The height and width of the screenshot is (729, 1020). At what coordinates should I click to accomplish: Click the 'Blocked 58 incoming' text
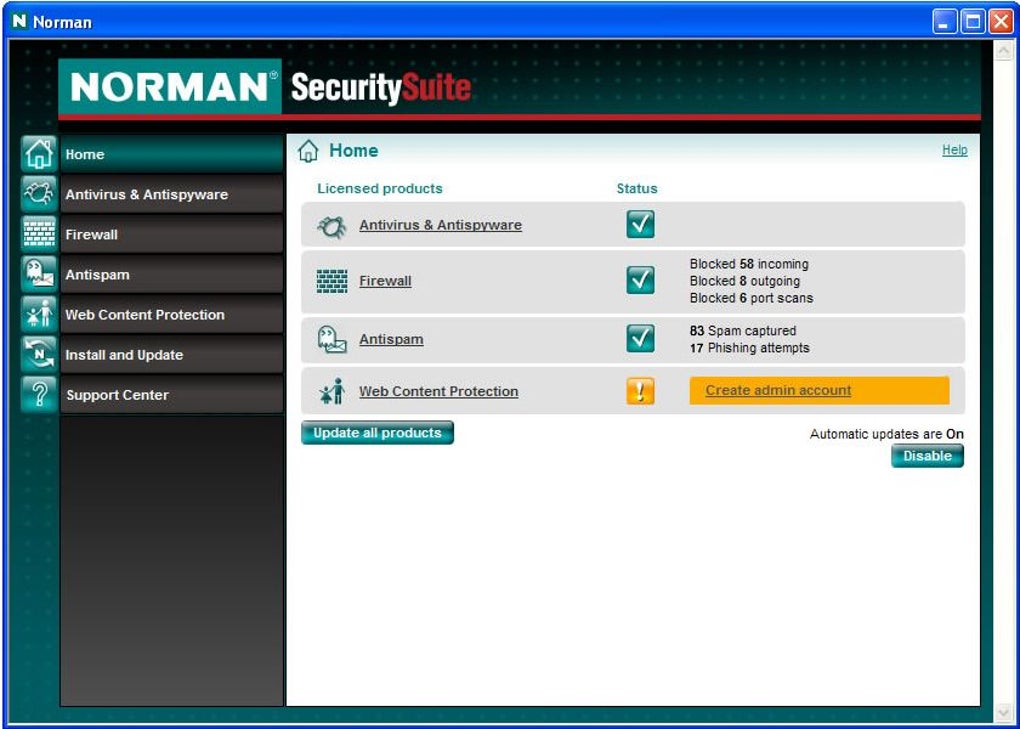tap(749, 264)
